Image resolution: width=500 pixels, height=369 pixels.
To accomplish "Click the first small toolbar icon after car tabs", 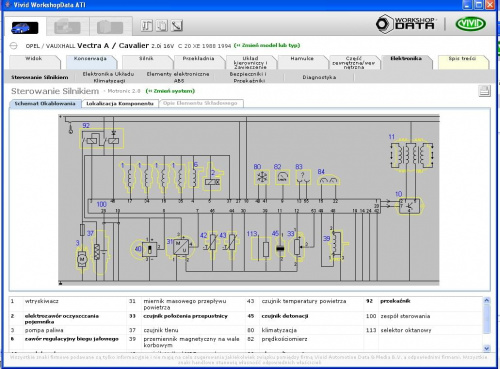I will coord(147,26).
